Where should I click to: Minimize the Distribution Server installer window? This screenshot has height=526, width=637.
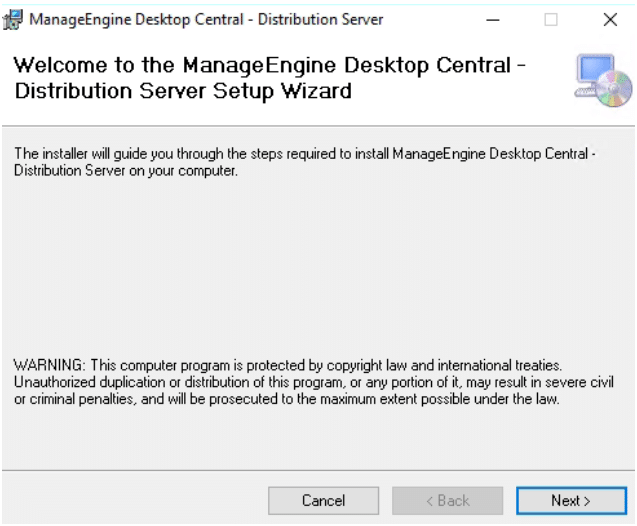(493, 19)
